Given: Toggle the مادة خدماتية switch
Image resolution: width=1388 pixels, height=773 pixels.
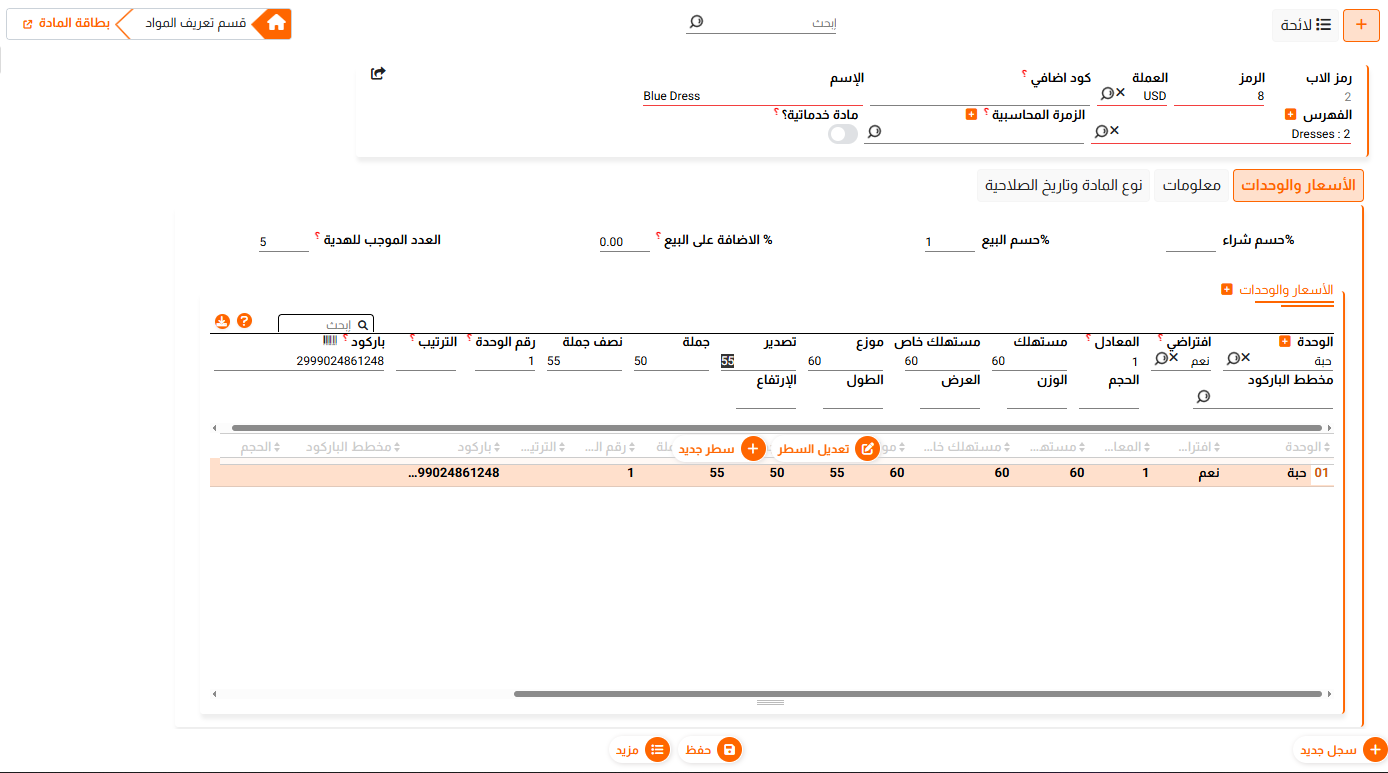Looking at the screenshot, I should (843, 134).
